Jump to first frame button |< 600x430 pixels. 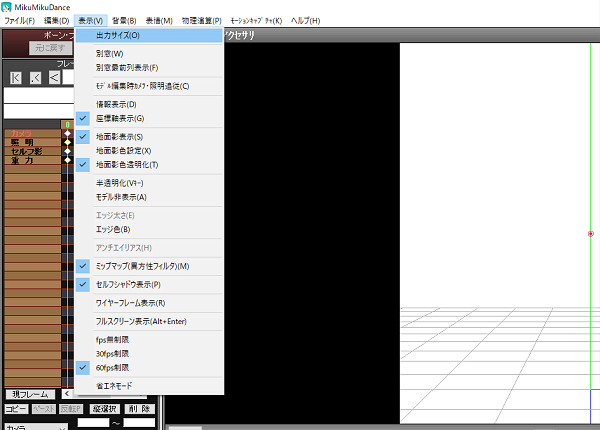(x=16, y=78)
